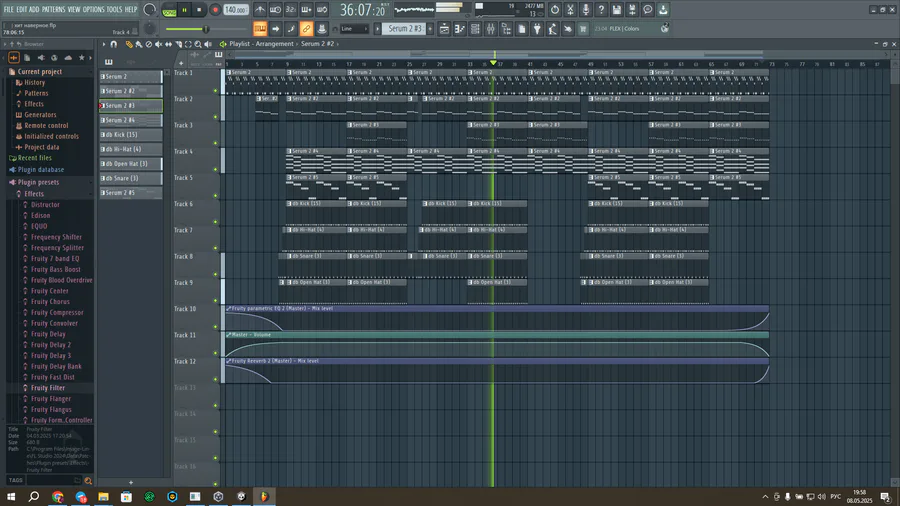Viewport: 900px width, 506px height.
Task: Open the multilink to controllers icon
Action: coord(322,29)
